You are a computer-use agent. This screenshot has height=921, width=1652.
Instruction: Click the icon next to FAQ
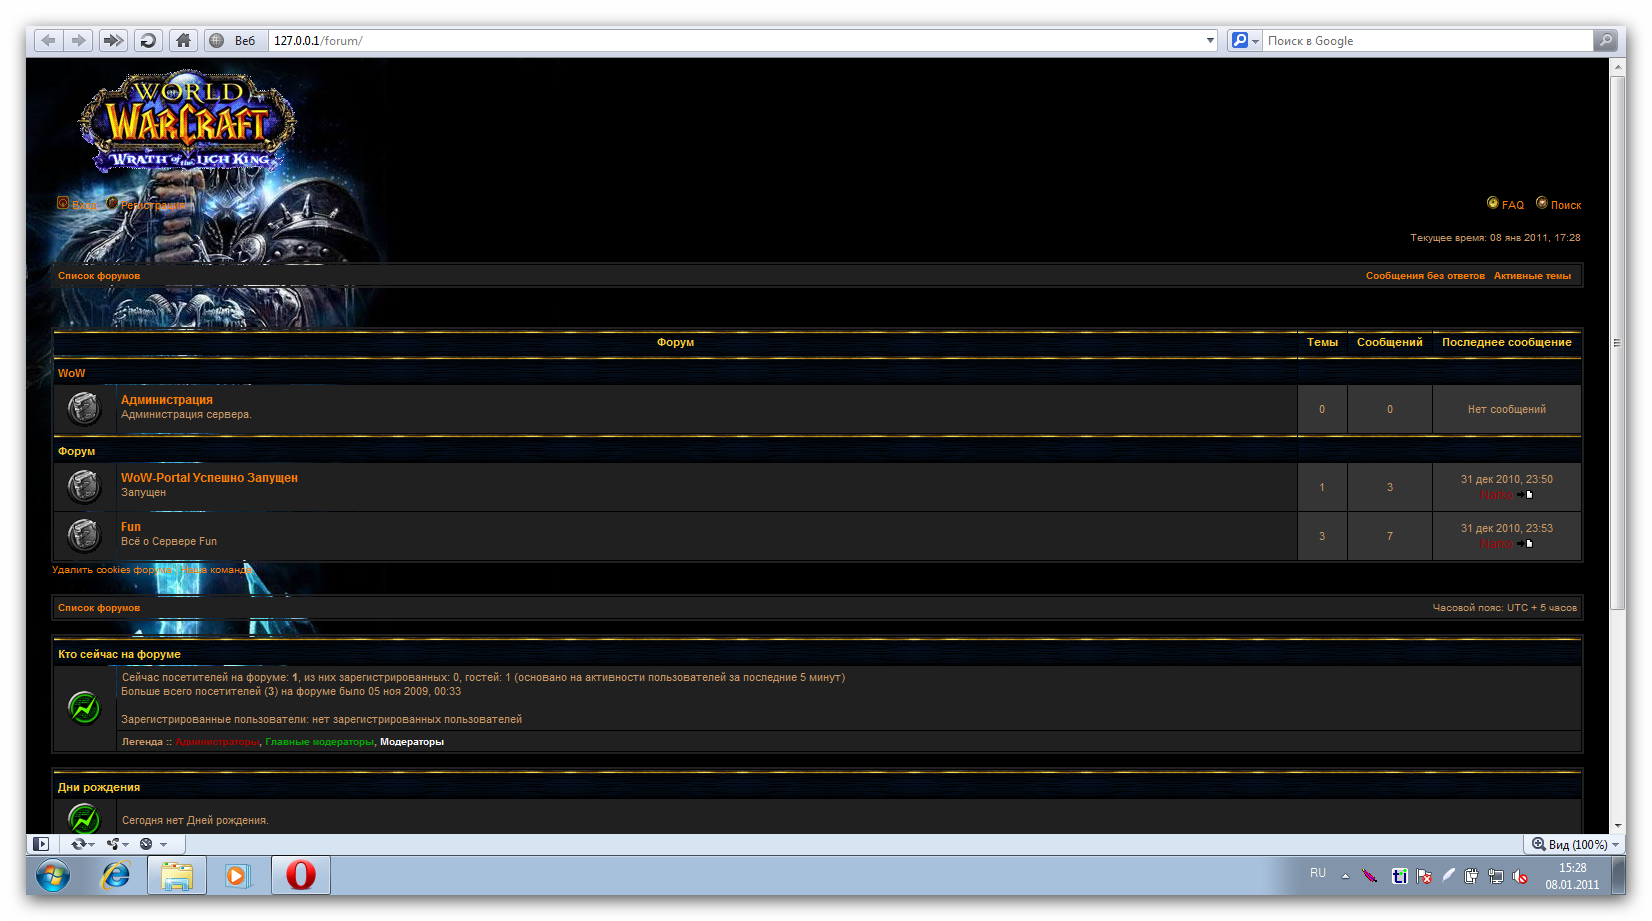coord(1493,203)
